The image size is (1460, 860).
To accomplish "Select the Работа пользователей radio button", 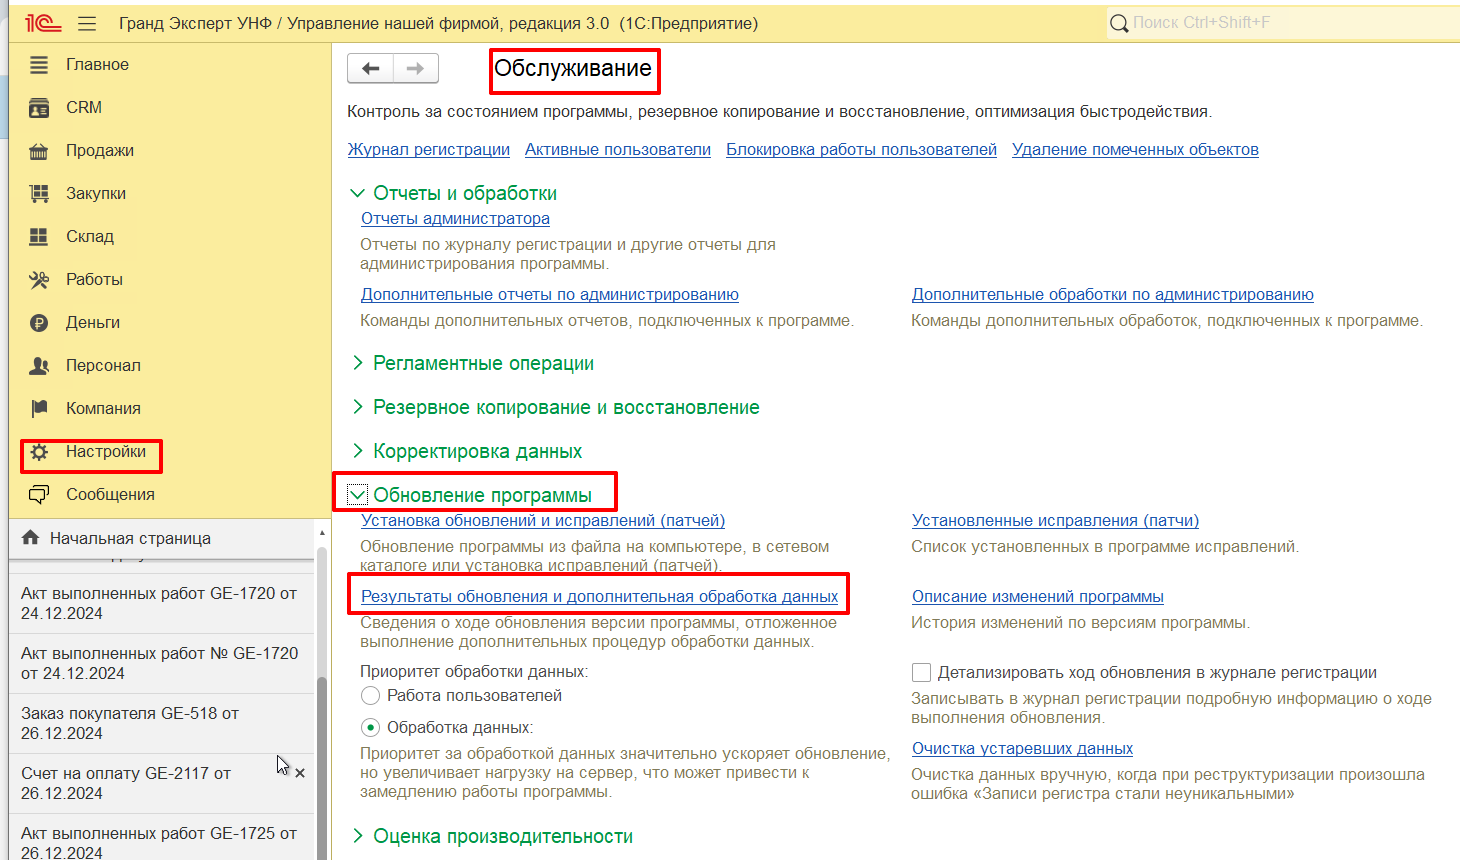I will pyautogui.click(x=370, y=696).
